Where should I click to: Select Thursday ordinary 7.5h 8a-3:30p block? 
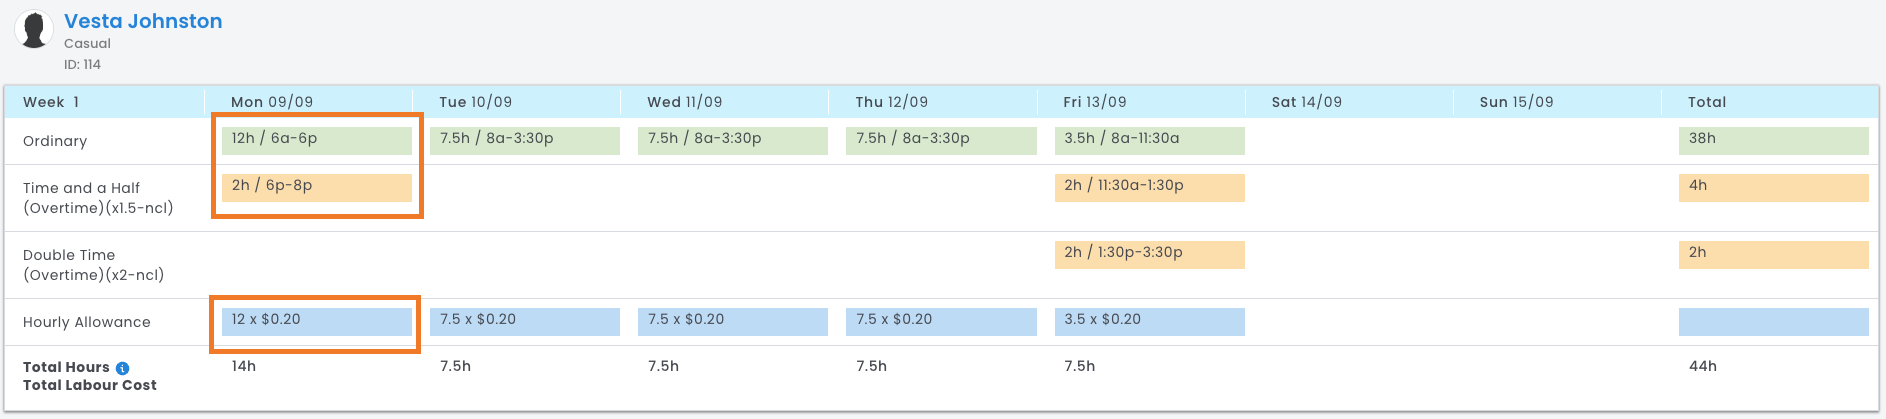[x=940, y=140]
